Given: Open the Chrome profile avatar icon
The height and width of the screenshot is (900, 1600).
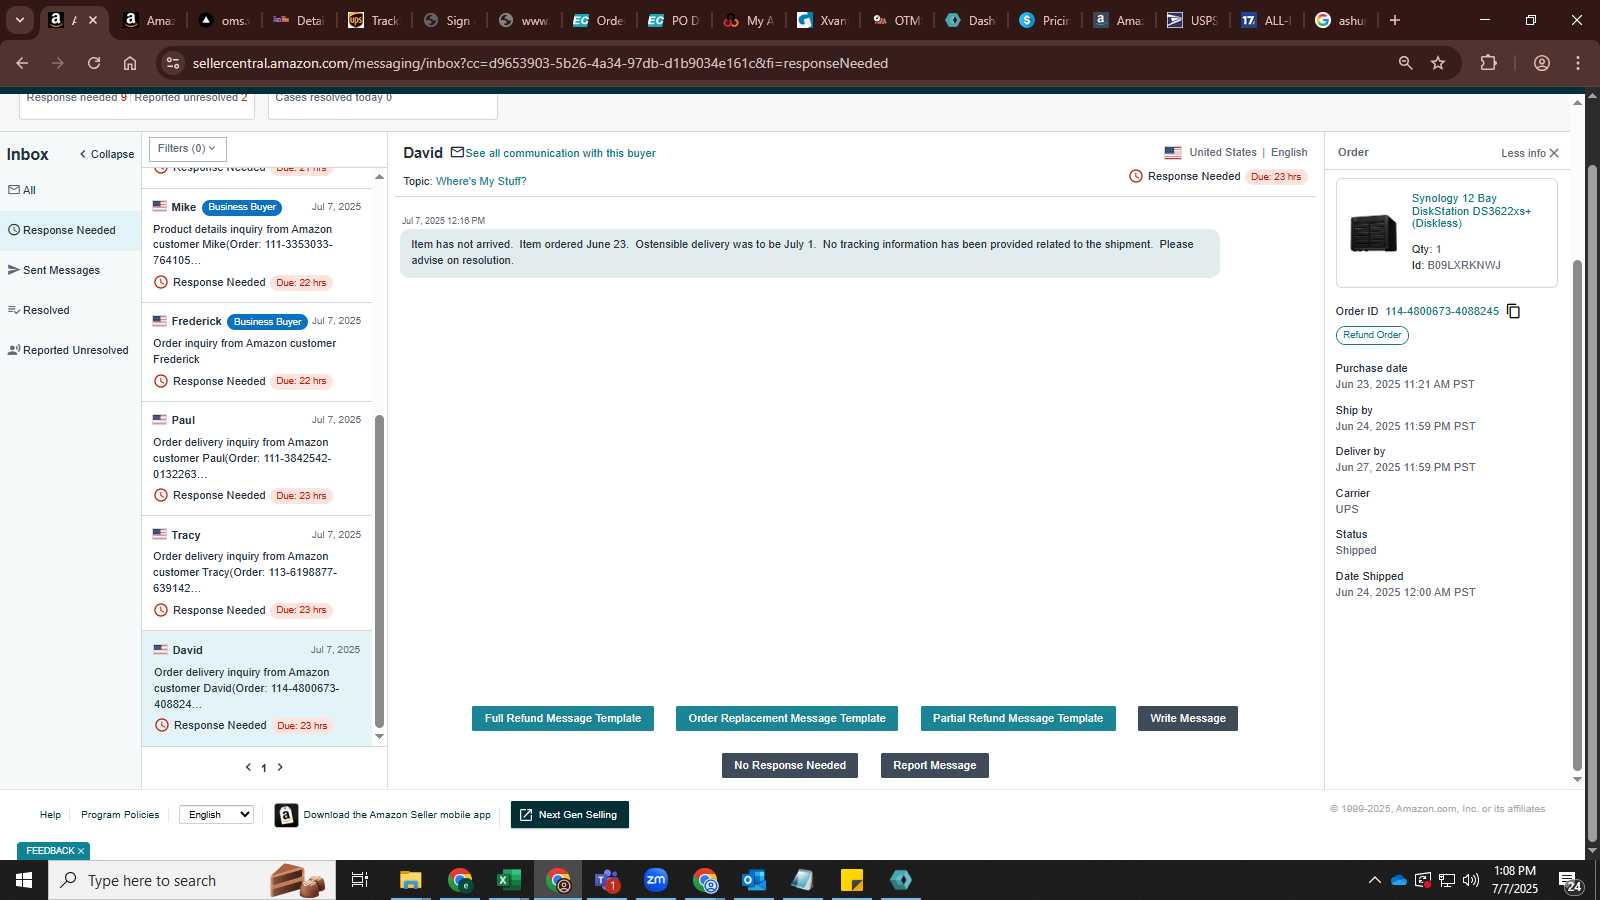Looking at the screenshot, I should (1542, 63).
